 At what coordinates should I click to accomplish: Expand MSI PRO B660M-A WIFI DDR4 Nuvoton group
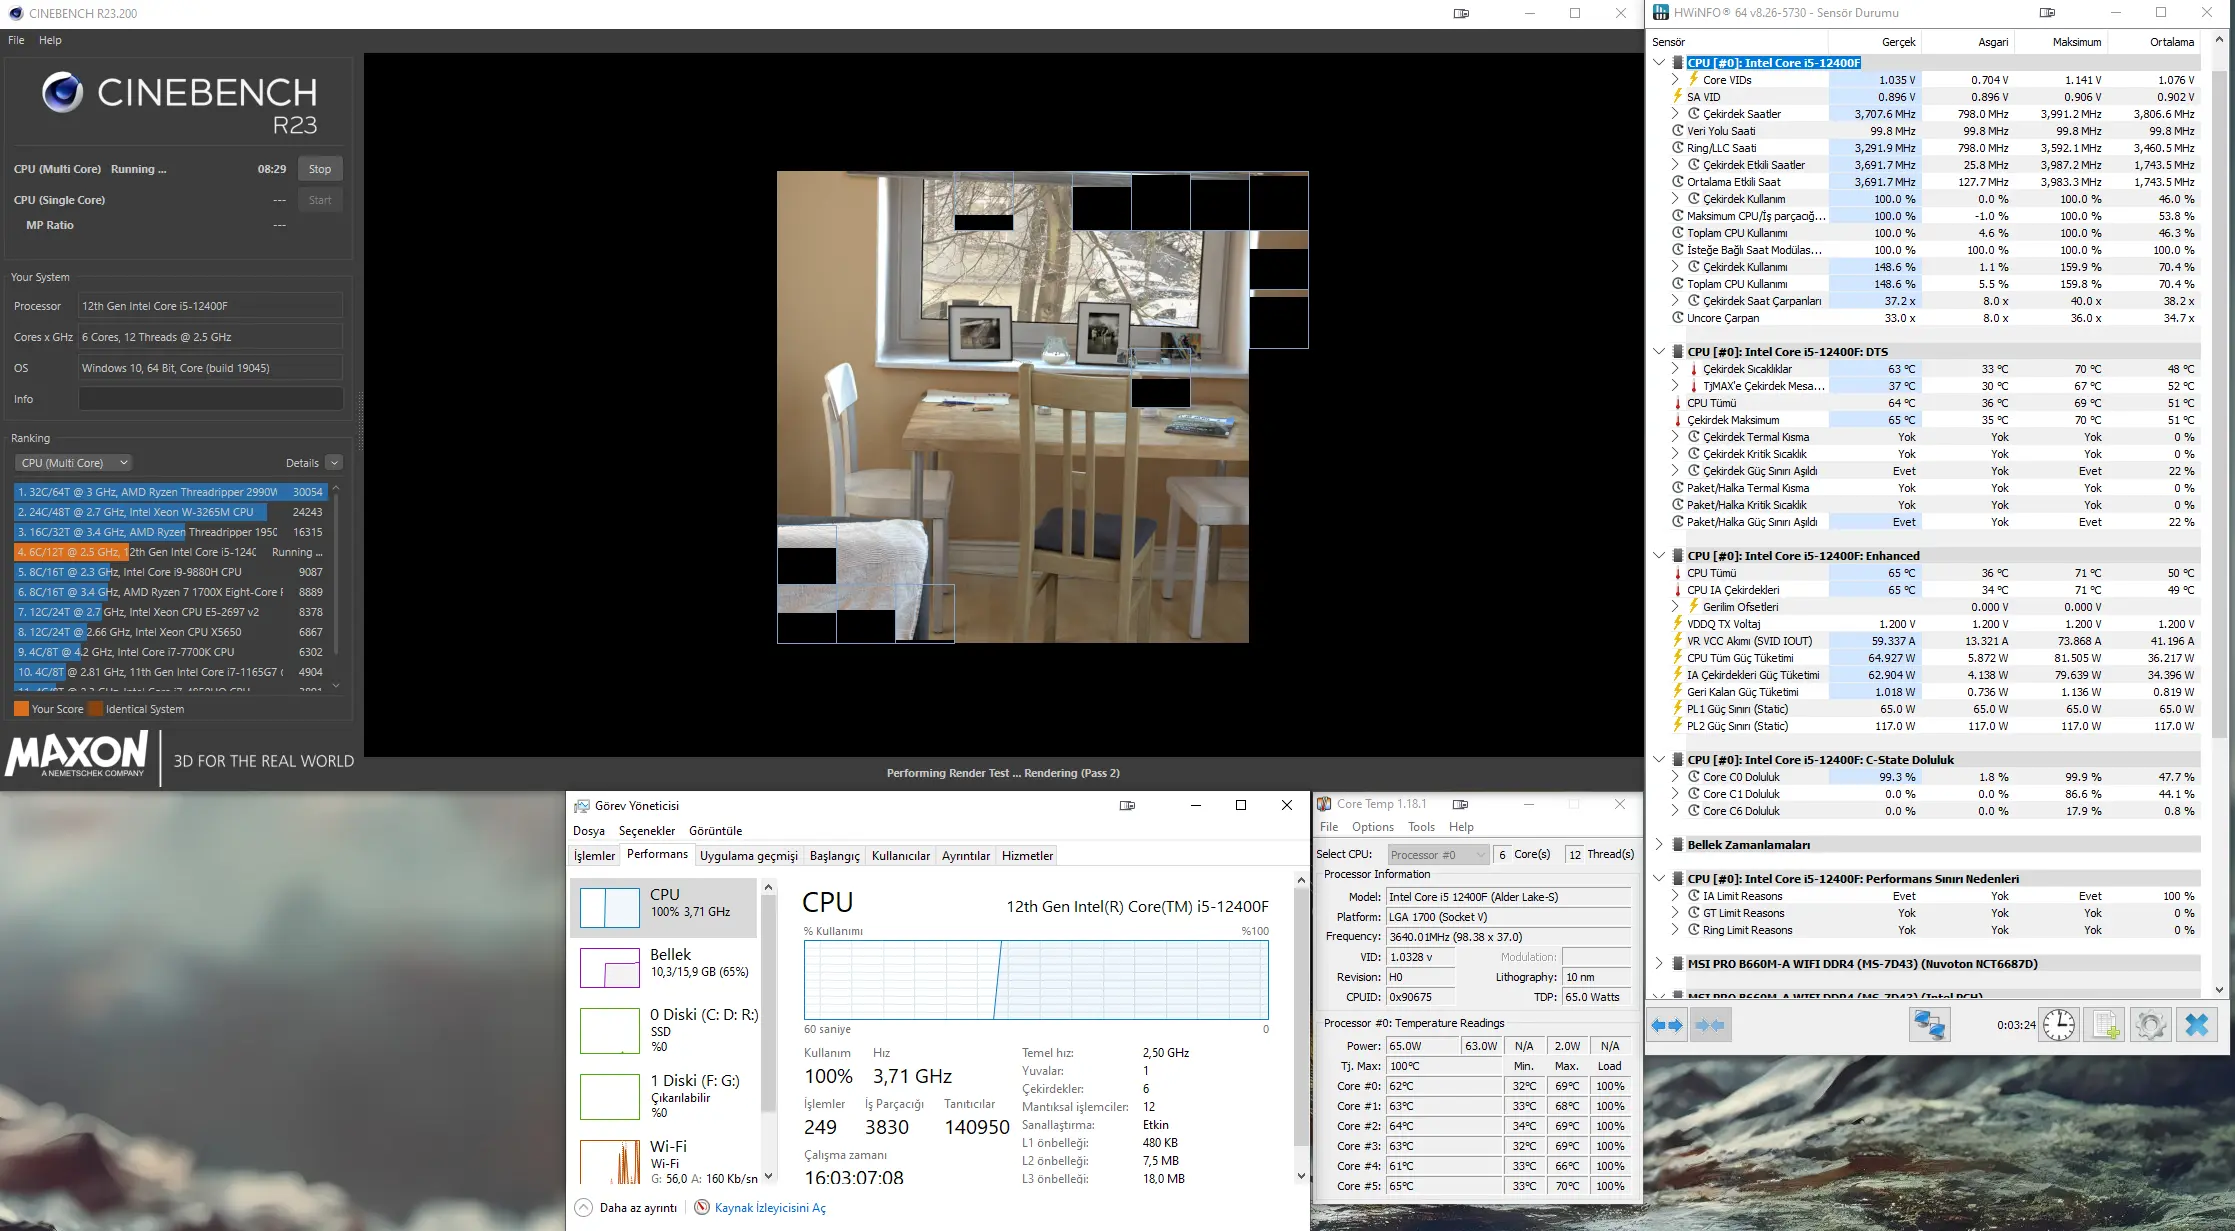click(1659, 964)
